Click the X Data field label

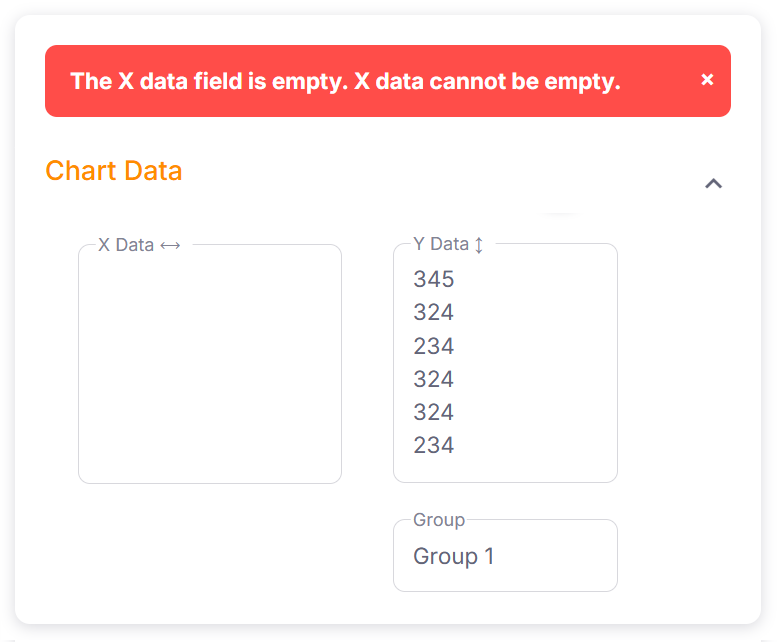point(126,245)
